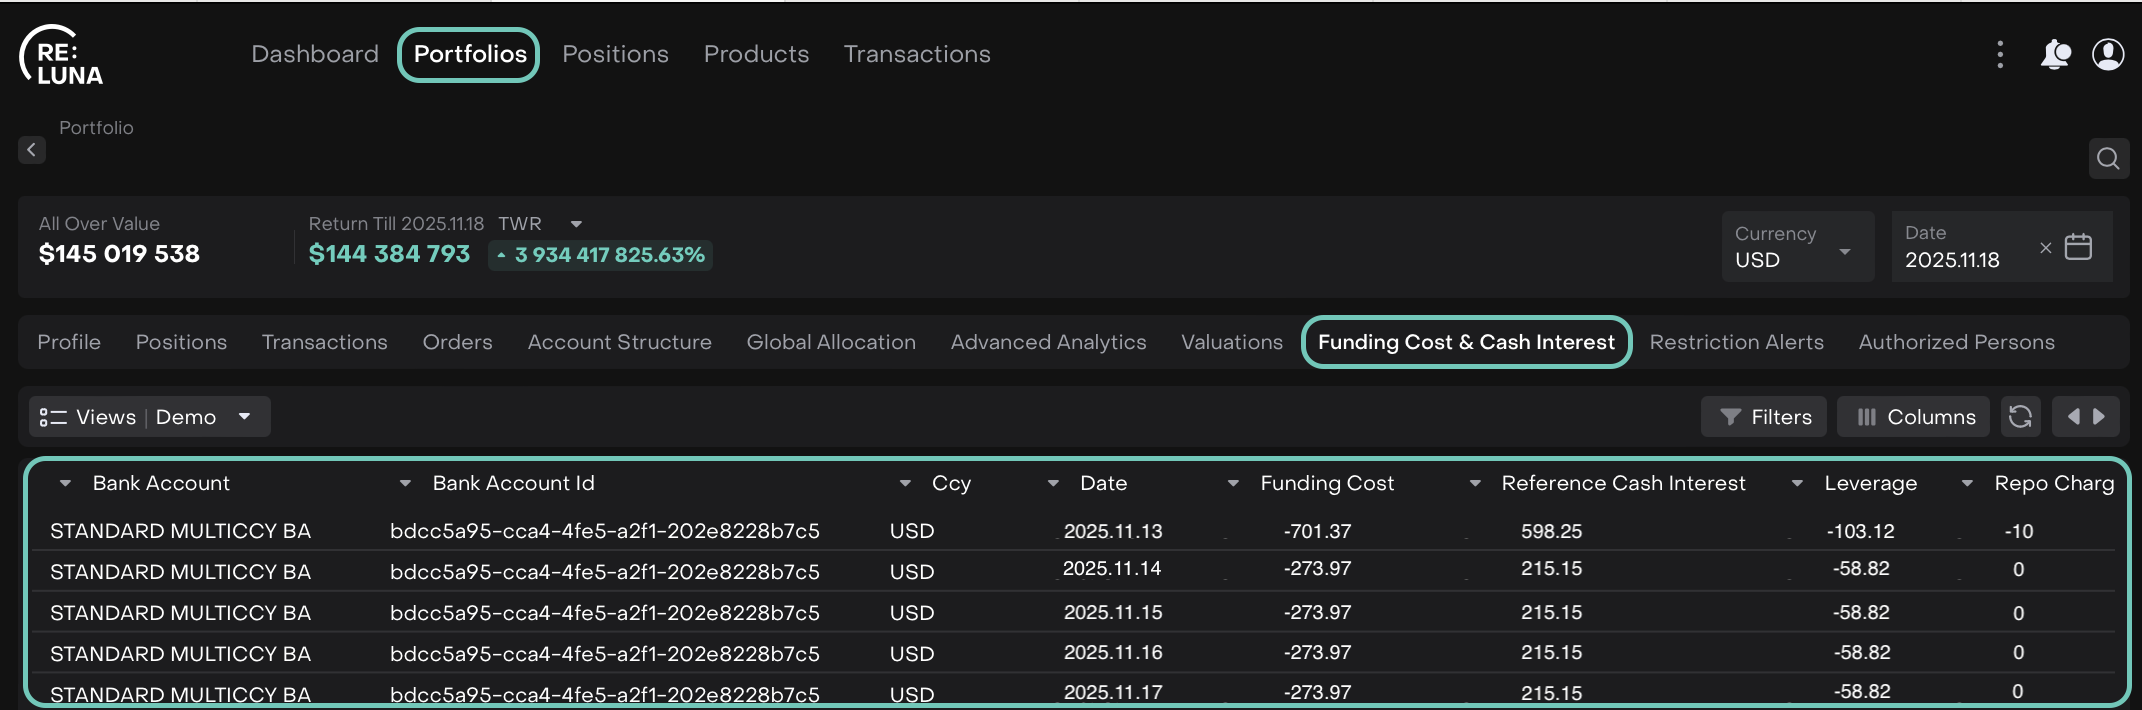Select the 2025.11.13 STANDARD MULTICCY BA row
The width and height of the screenshot is (2142, 710).
180,531
